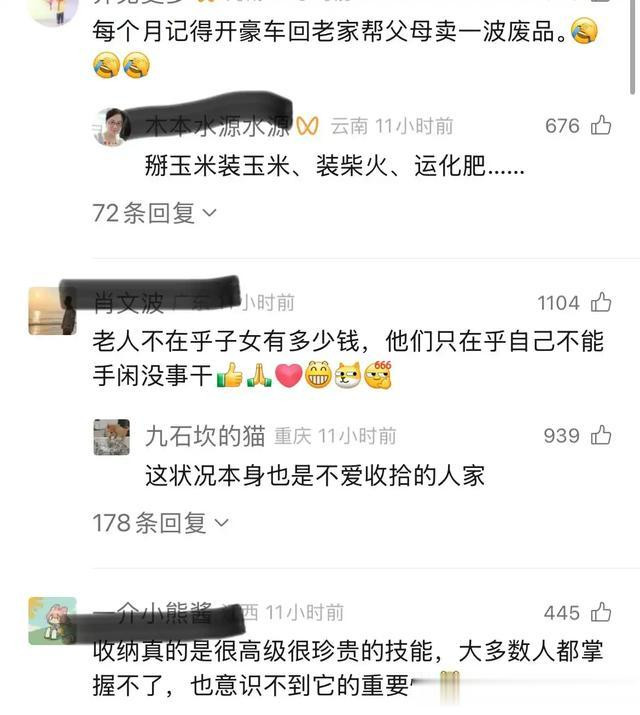The image size is (640, 715).
Task: Expand the 178条回复 replies
Action: point(160,523)
